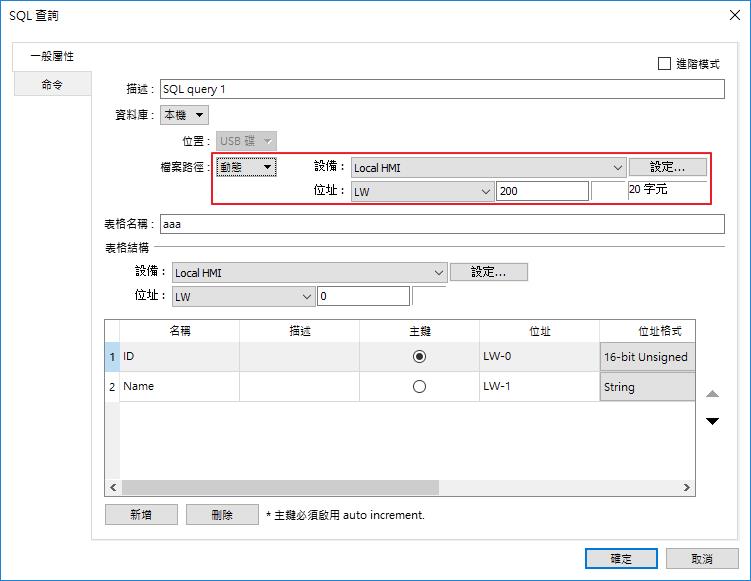Viewport: 751px width, 581px height.
Task: Enable the 進階模式 checkbox
Action: (x=665, y=64)
